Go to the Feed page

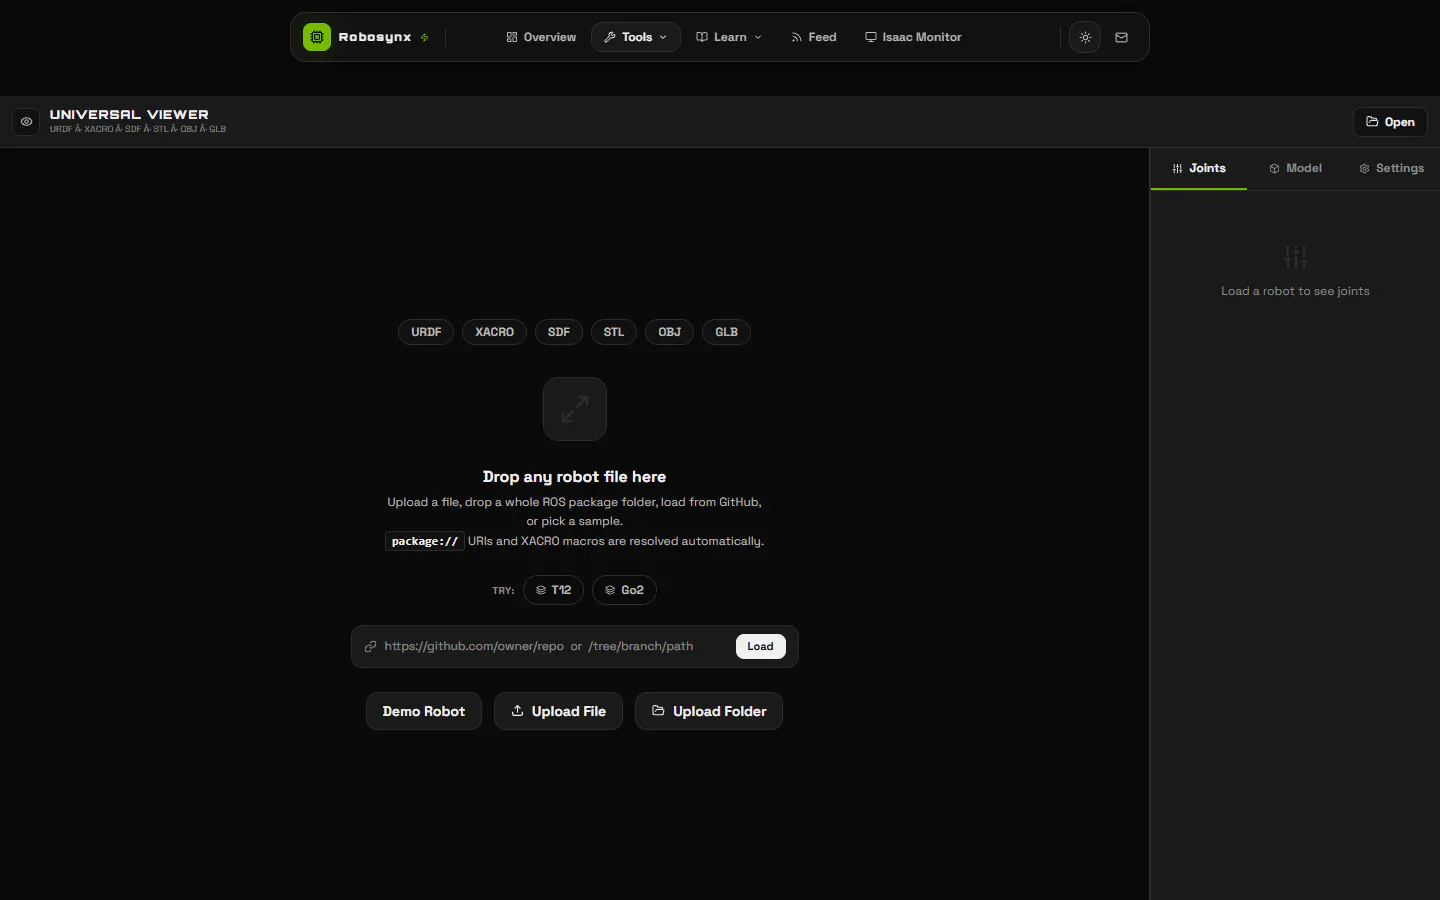point(813,37)
